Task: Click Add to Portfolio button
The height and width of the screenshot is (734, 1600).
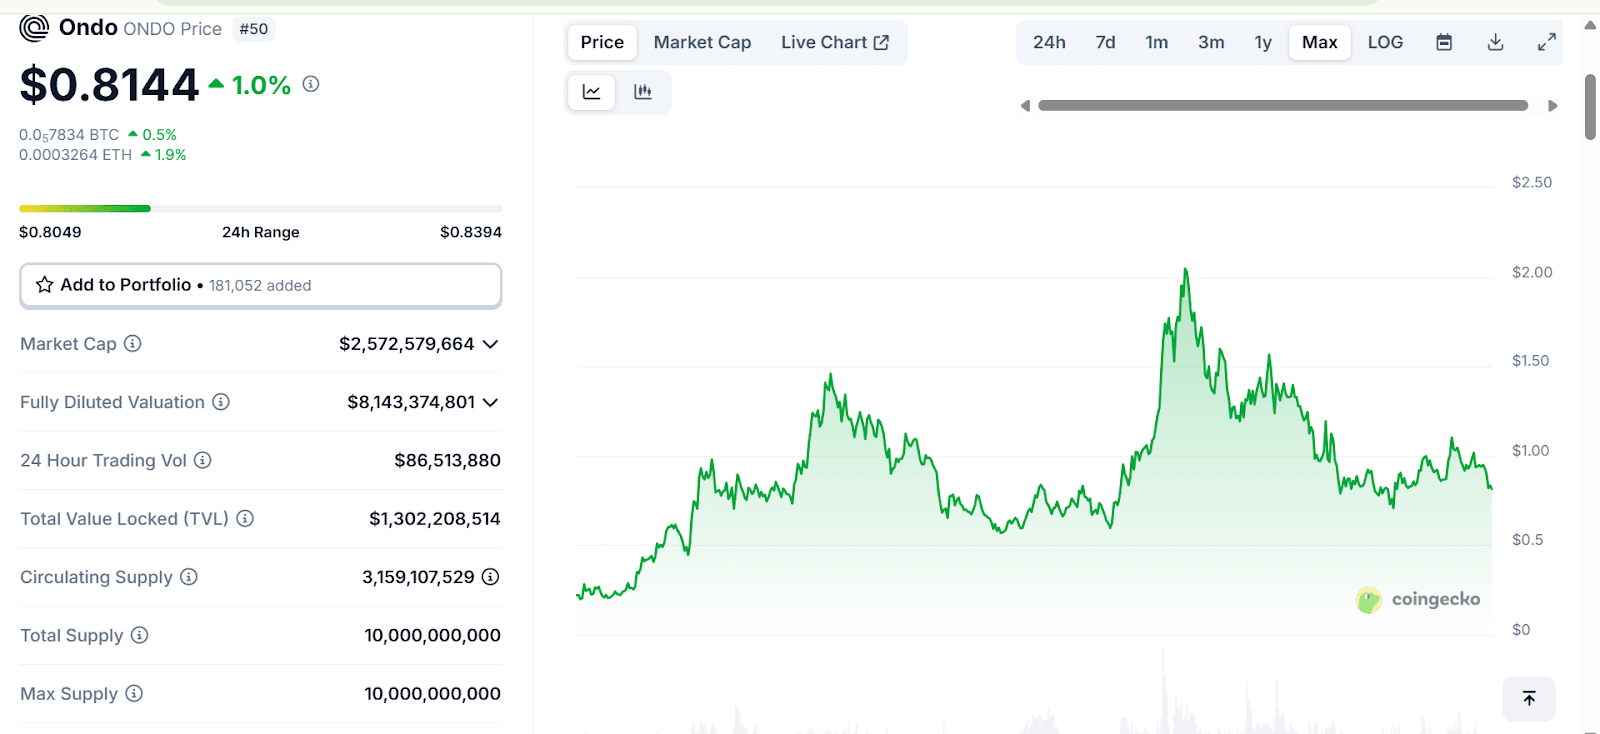Action: (x=260, y=285)
